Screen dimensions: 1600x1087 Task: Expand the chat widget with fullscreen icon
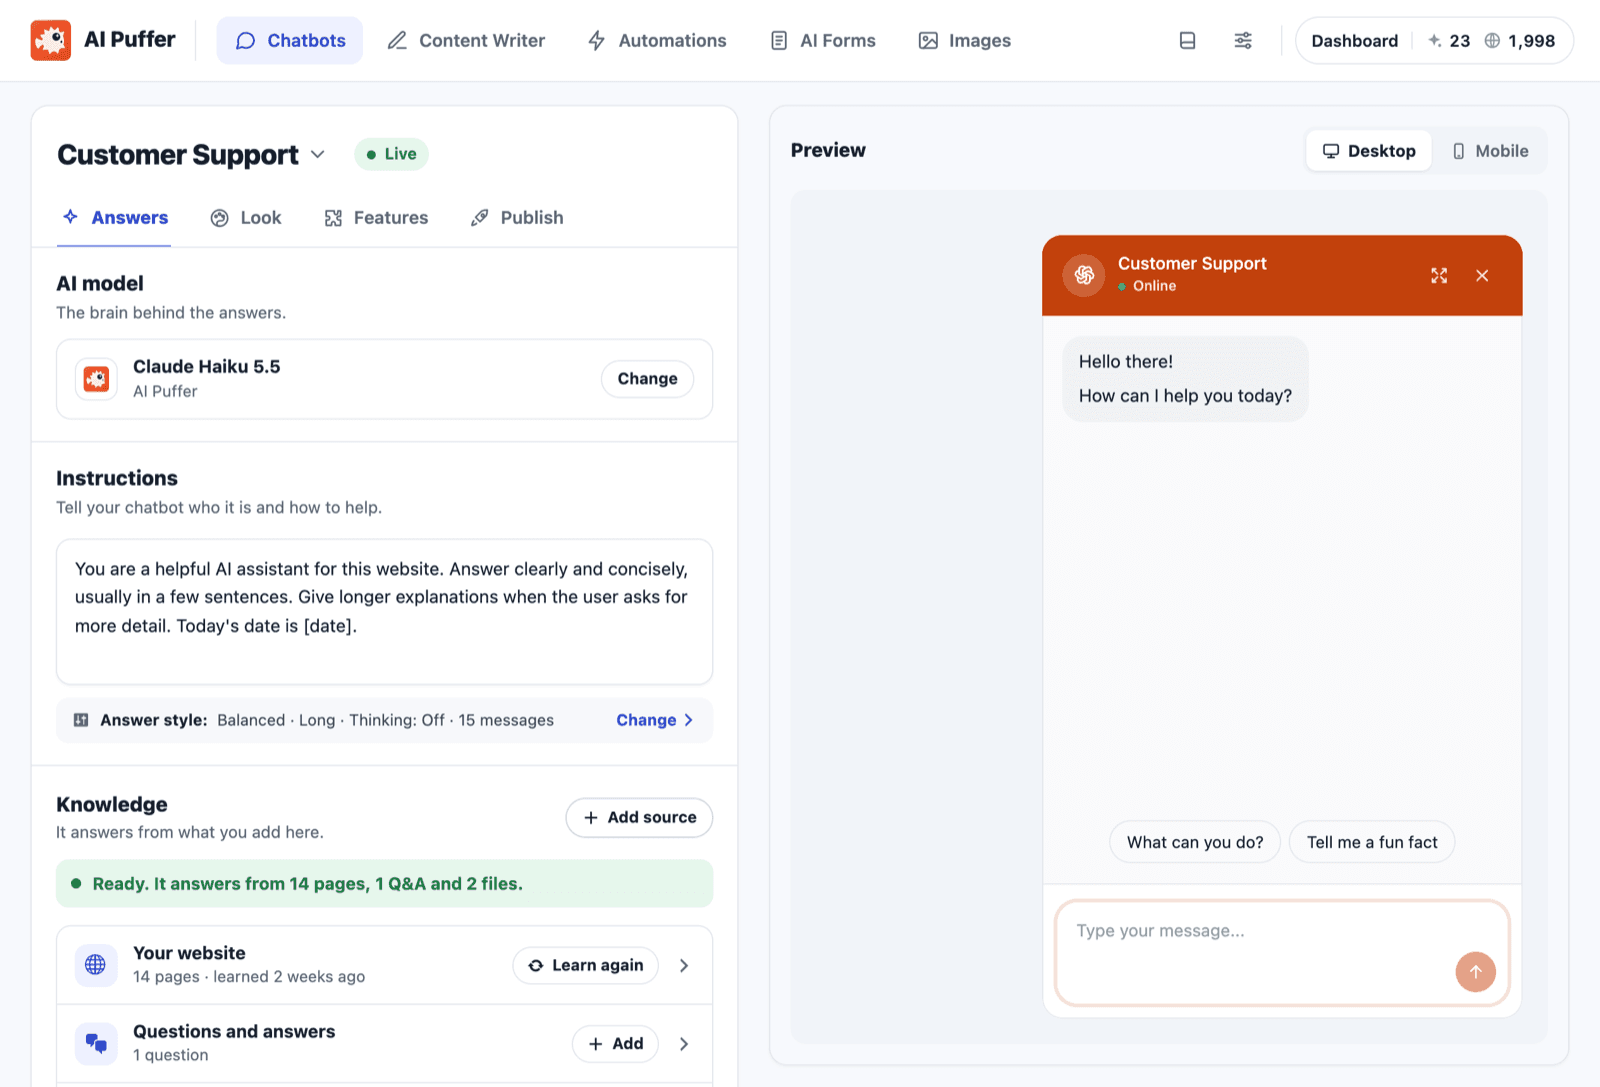(1439, 276)
